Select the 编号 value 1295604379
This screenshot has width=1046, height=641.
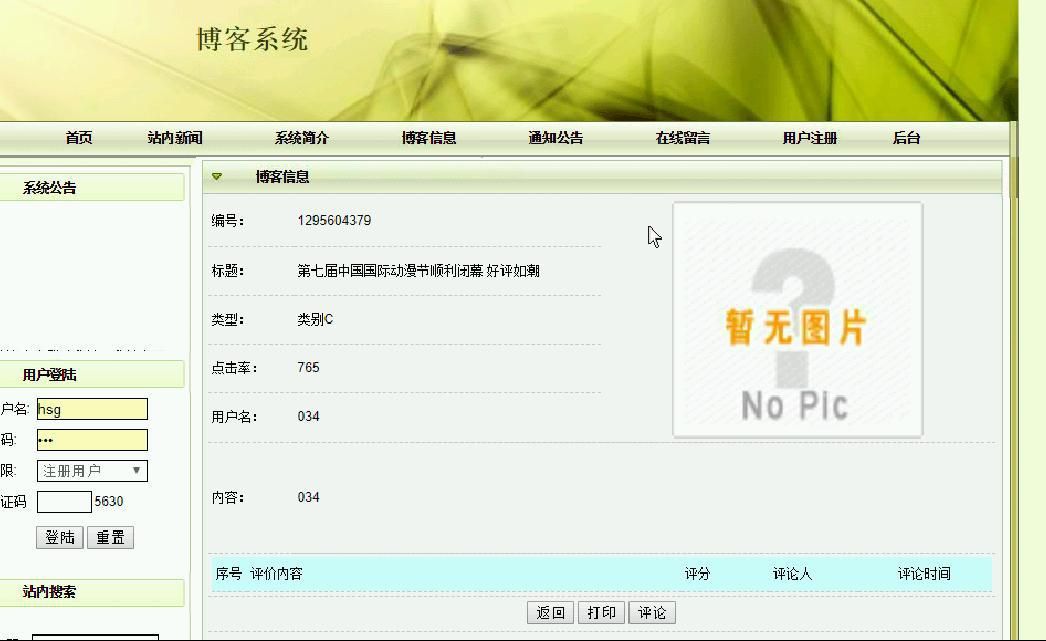click(x=334, y=221)
